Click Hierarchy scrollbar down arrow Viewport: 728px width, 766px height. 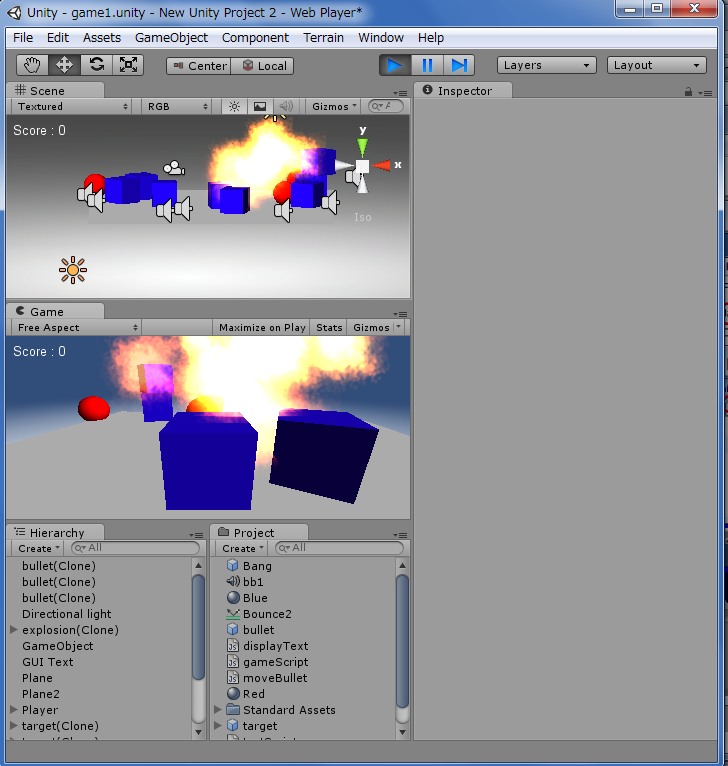(x=198, y=732)
